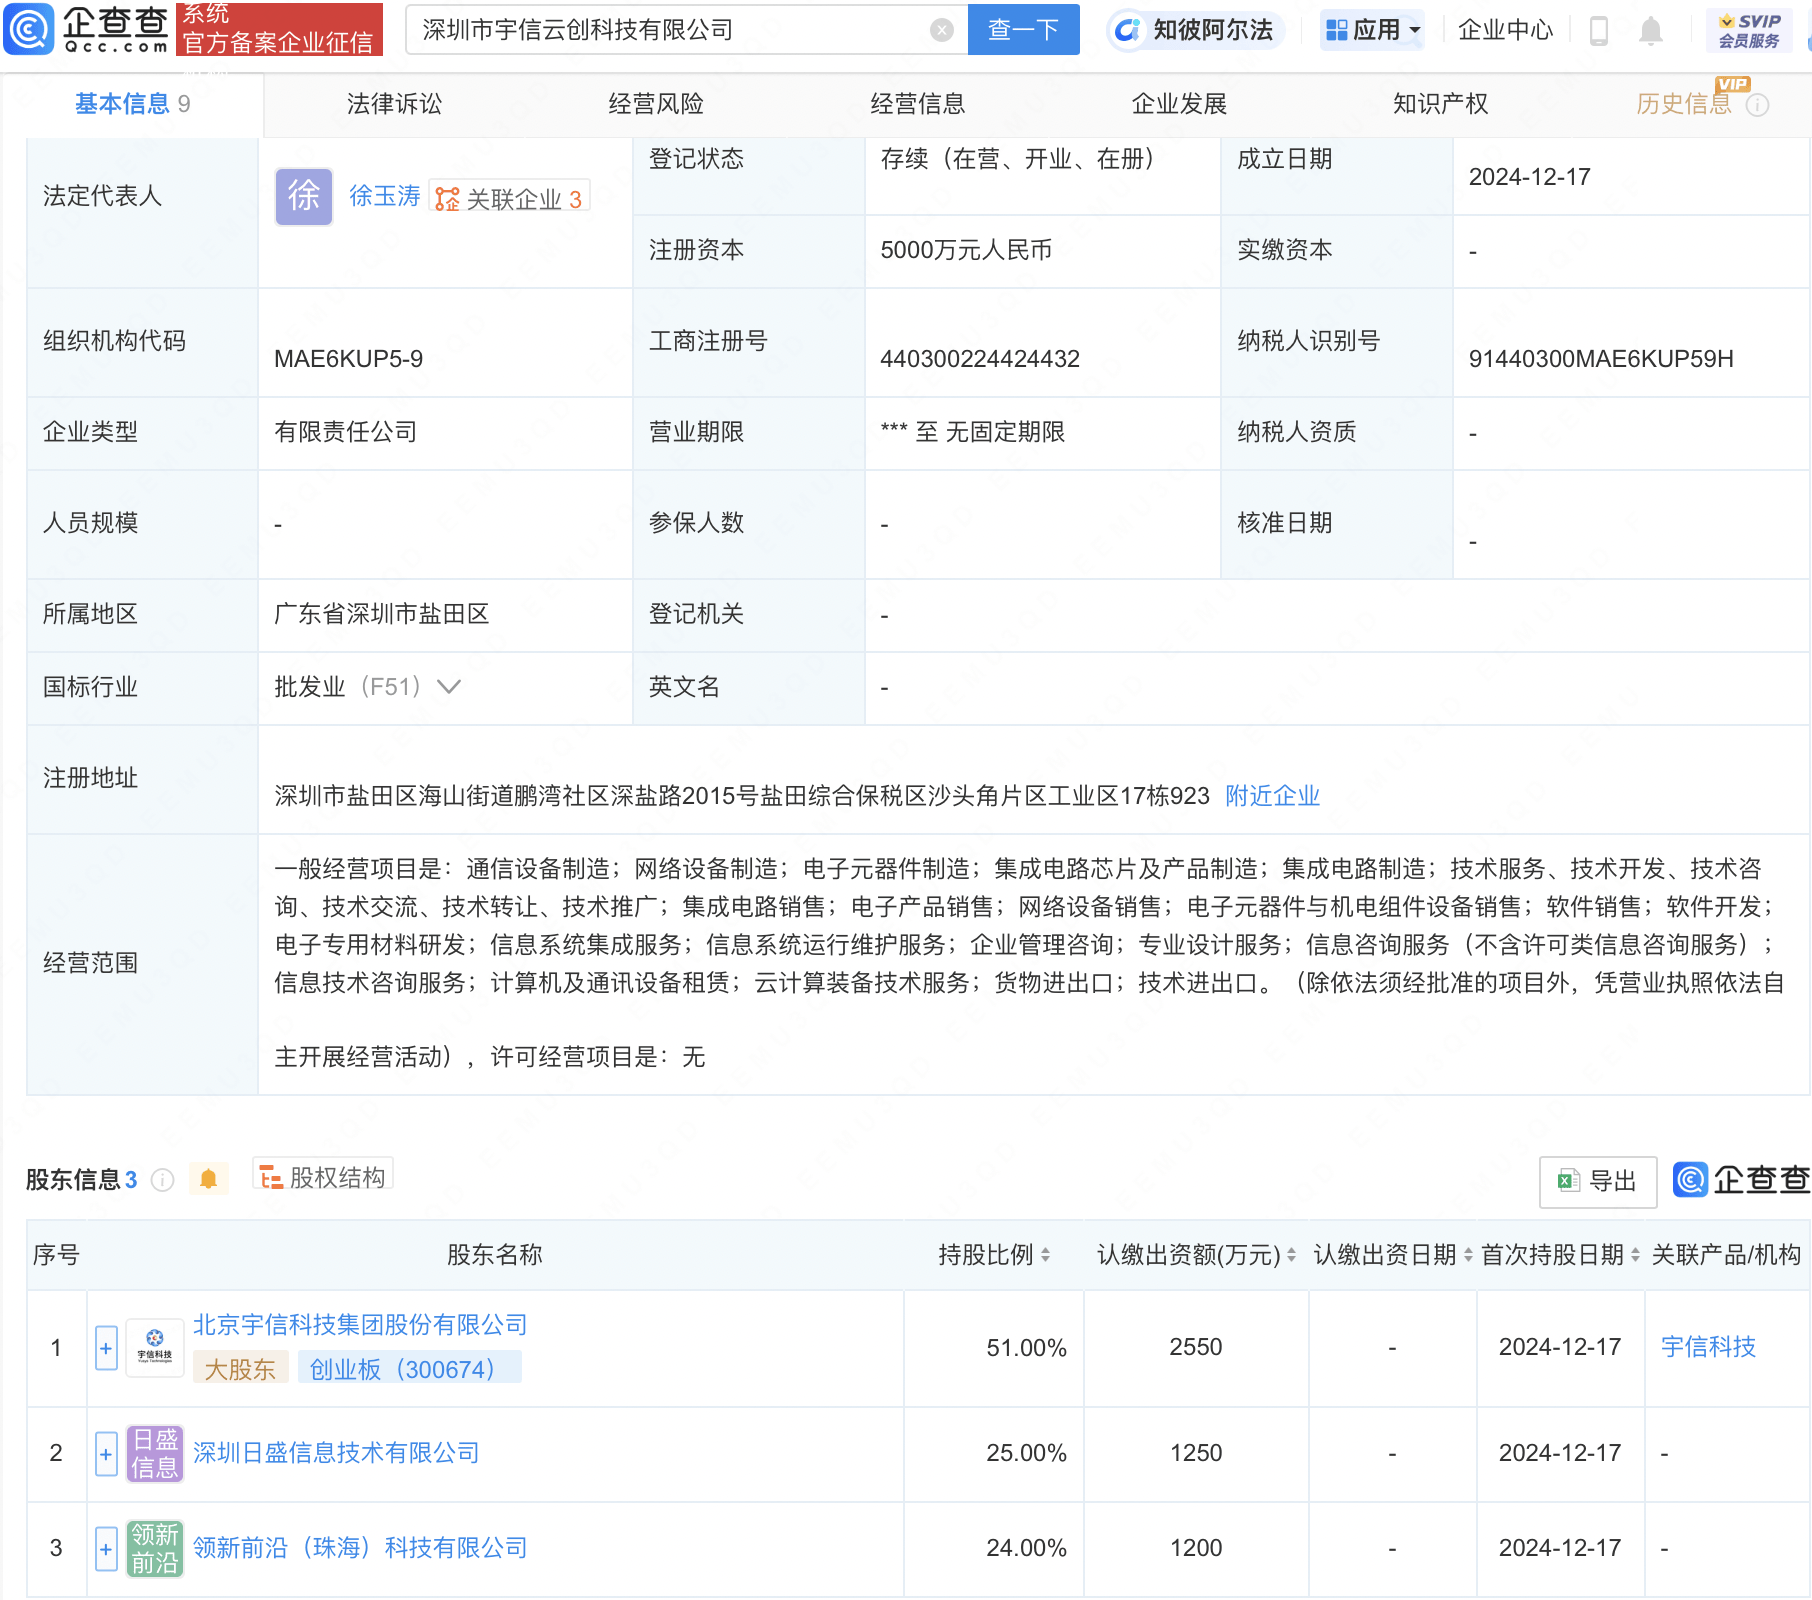Screen dimensions: 1812x1600
Task: Switch to 法律诉讼 tab
Action: pos(394,104)
